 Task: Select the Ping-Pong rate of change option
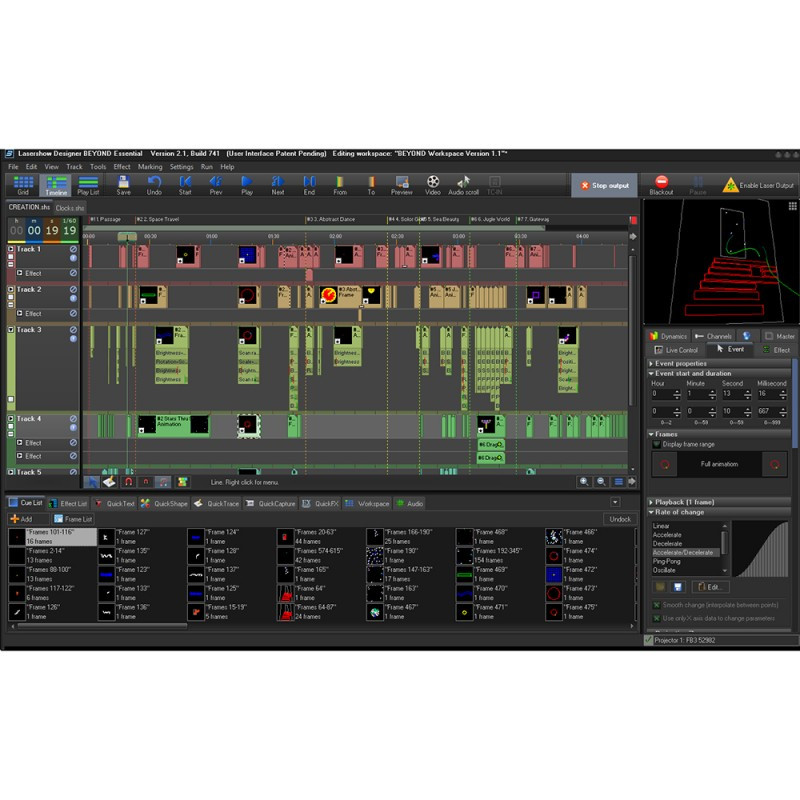pos(667,561)
